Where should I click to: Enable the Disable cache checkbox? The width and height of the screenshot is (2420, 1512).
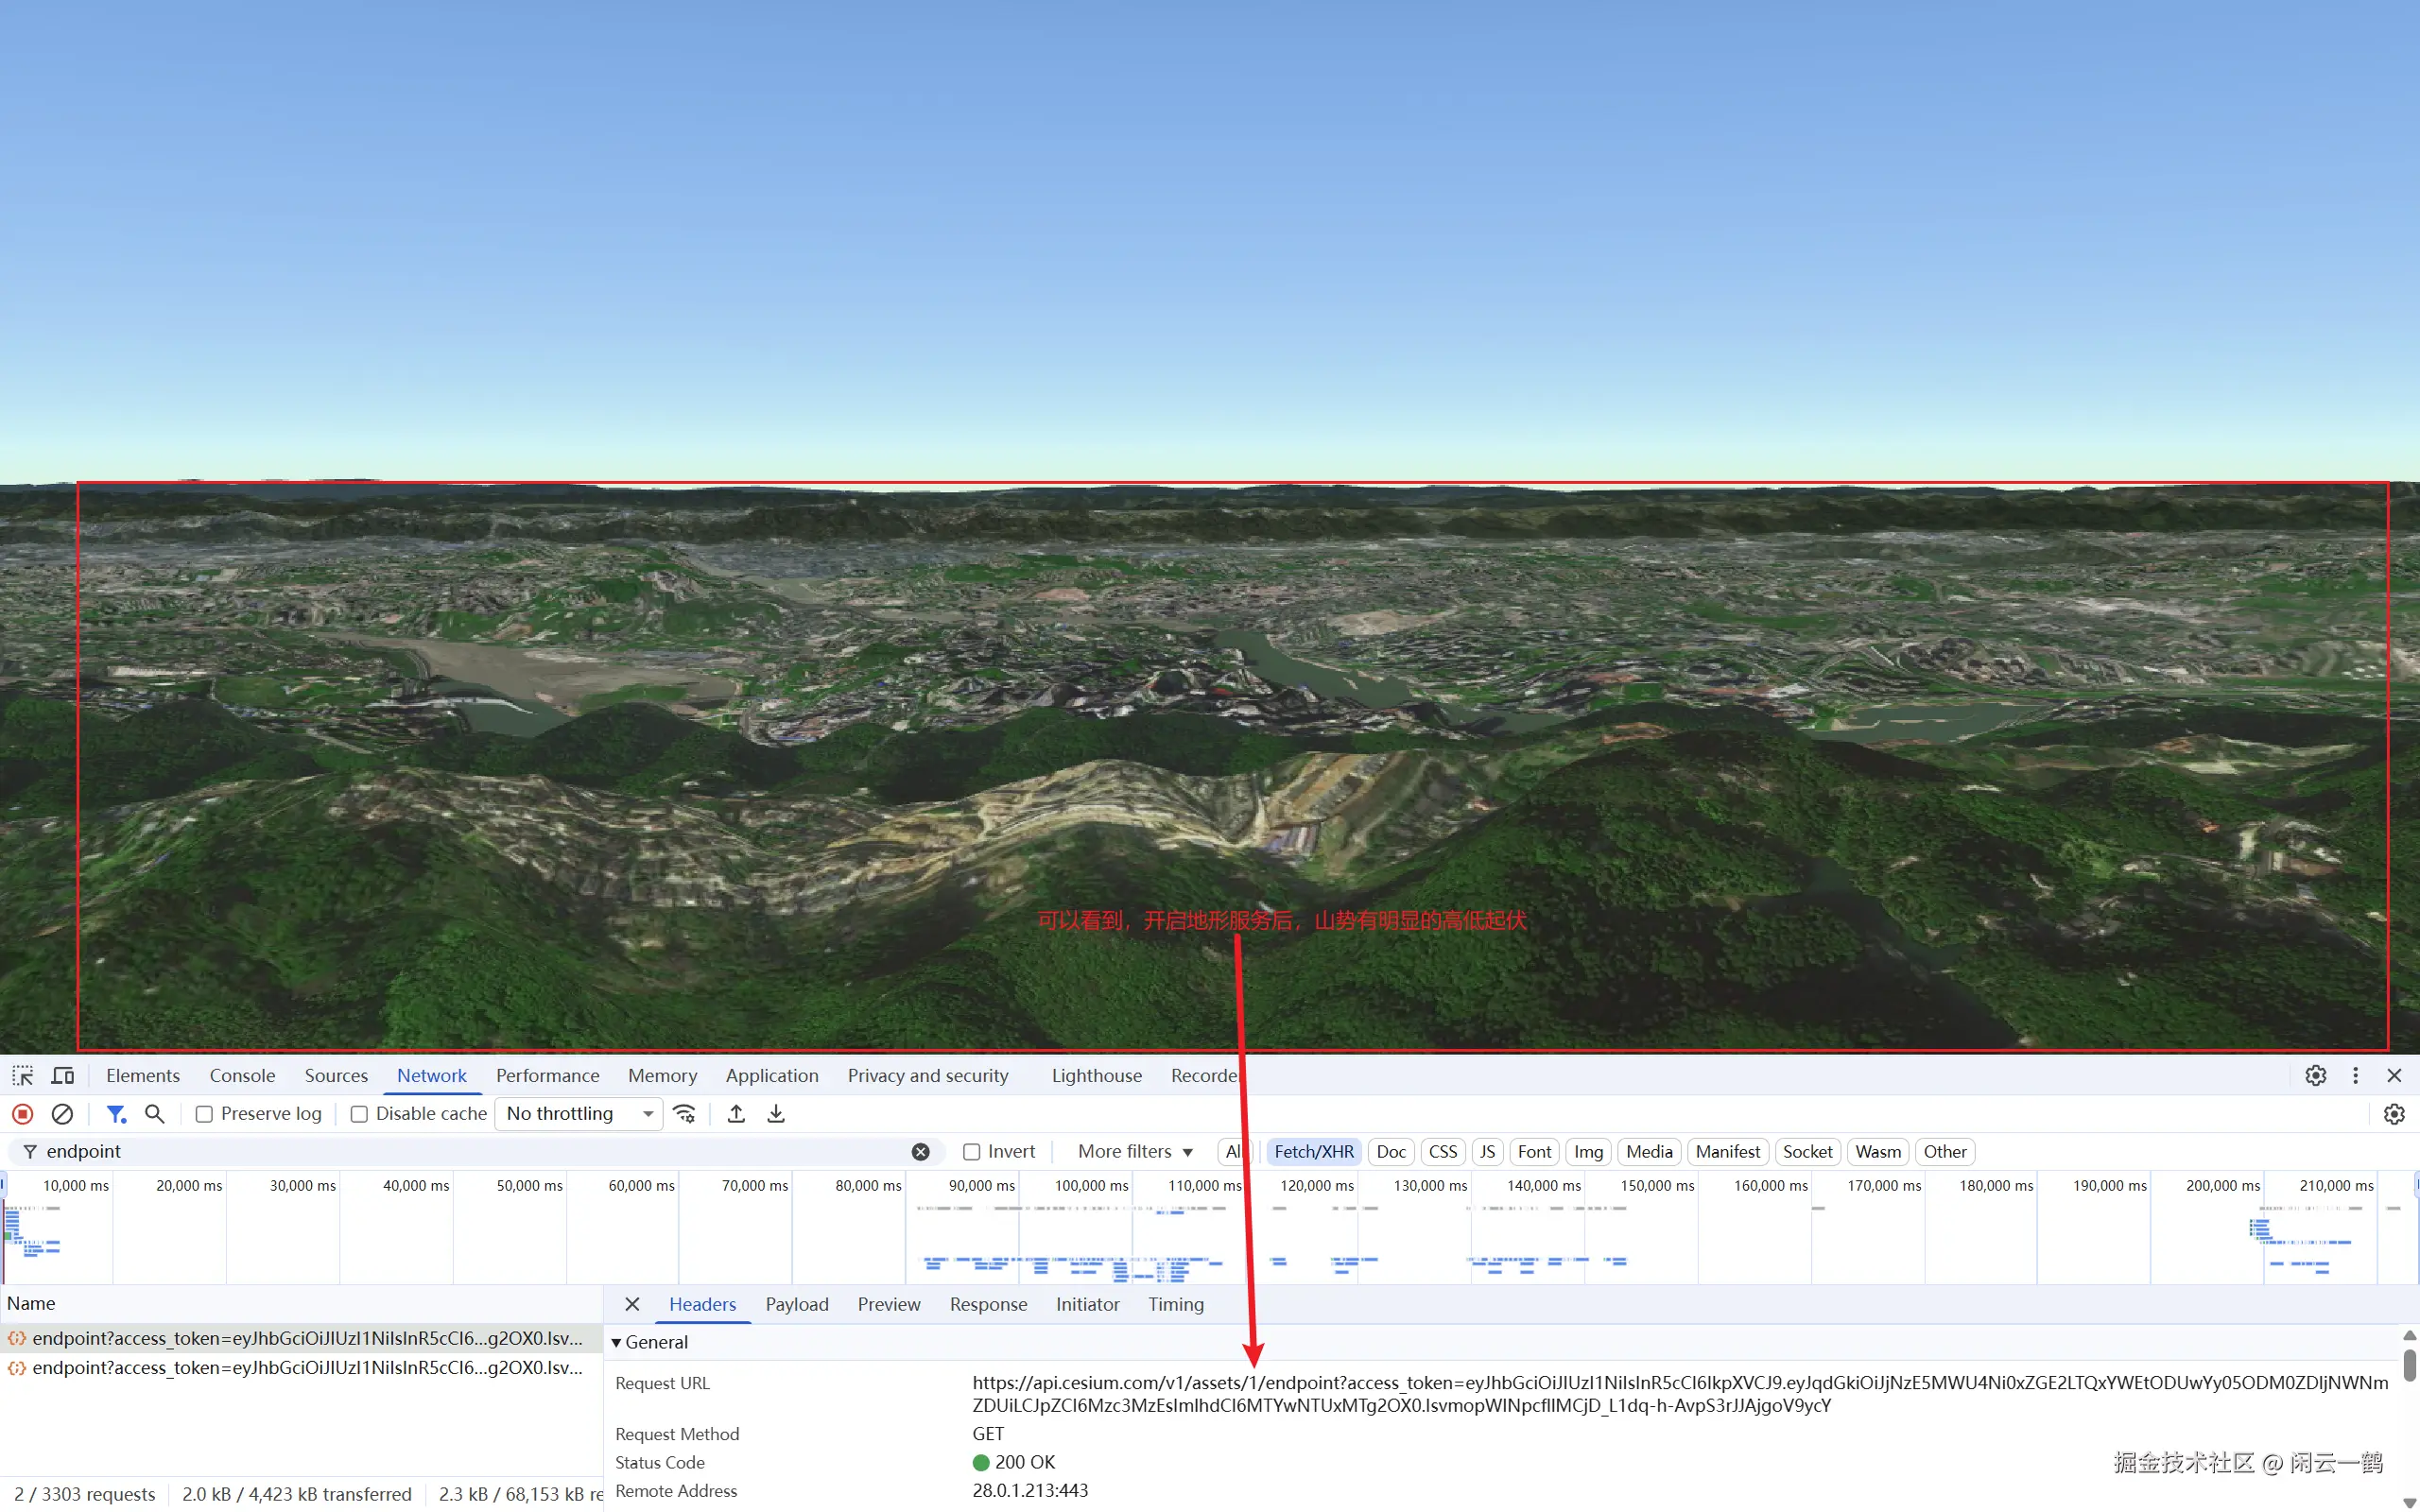pos(359,1114)
